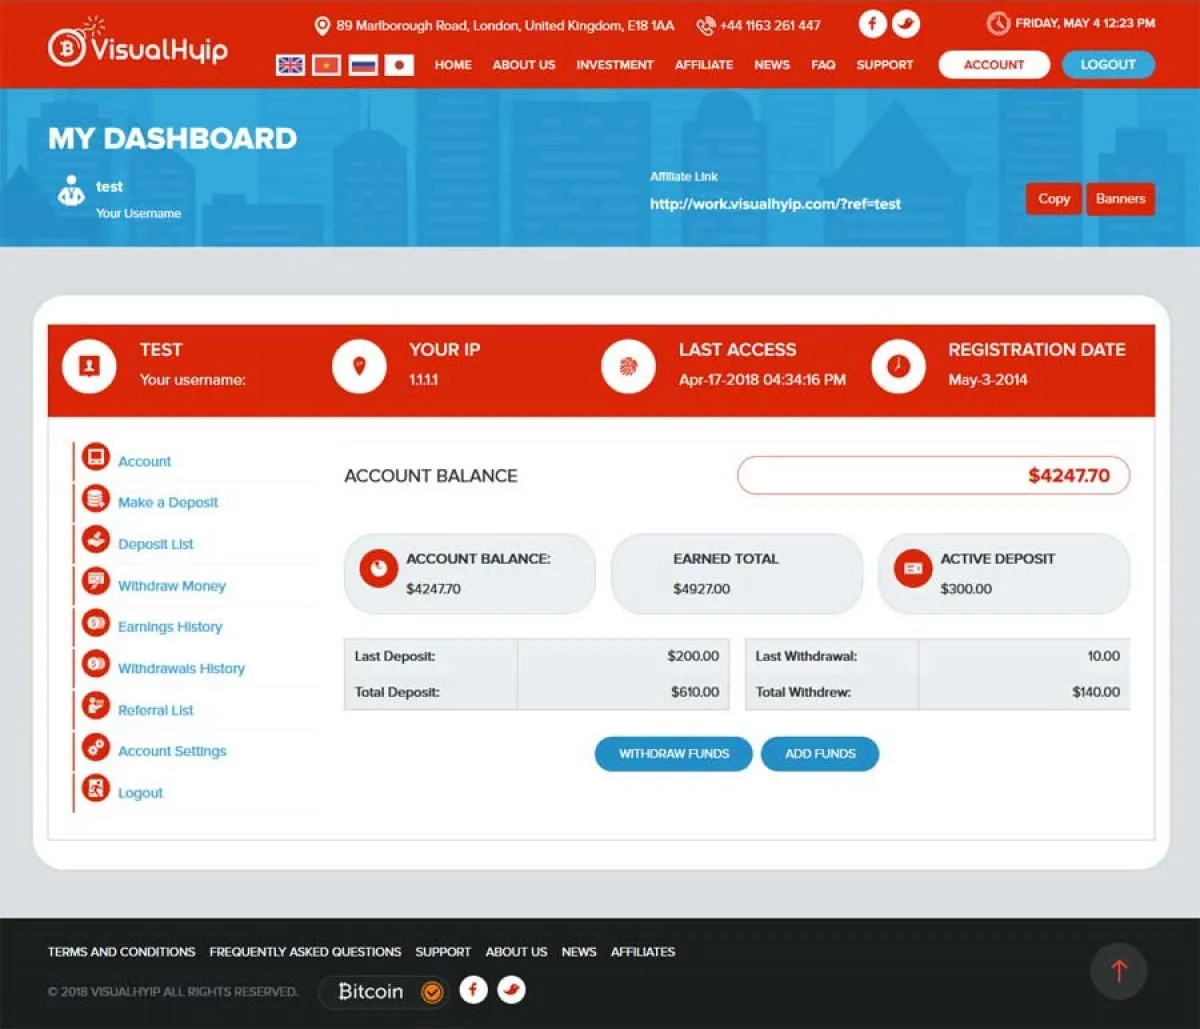Click the map pin address icon

pos(322,25)
